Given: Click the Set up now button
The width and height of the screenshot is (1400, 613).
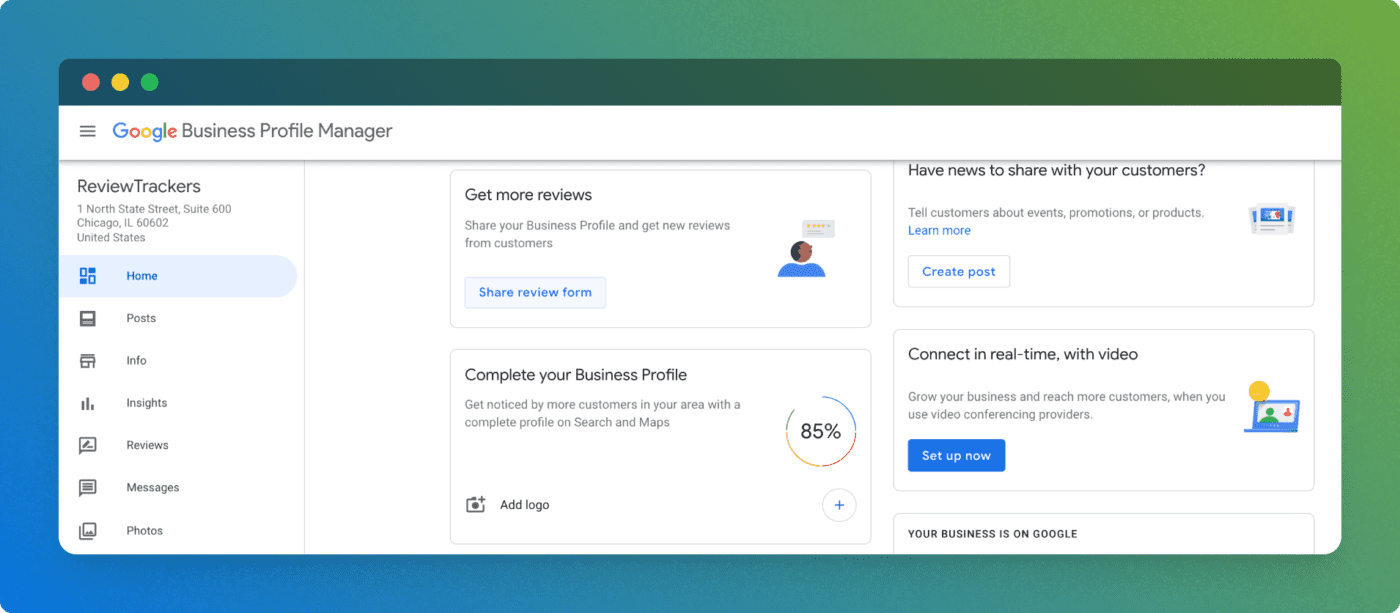Looking at the screenshot, I should click(956, 456).
